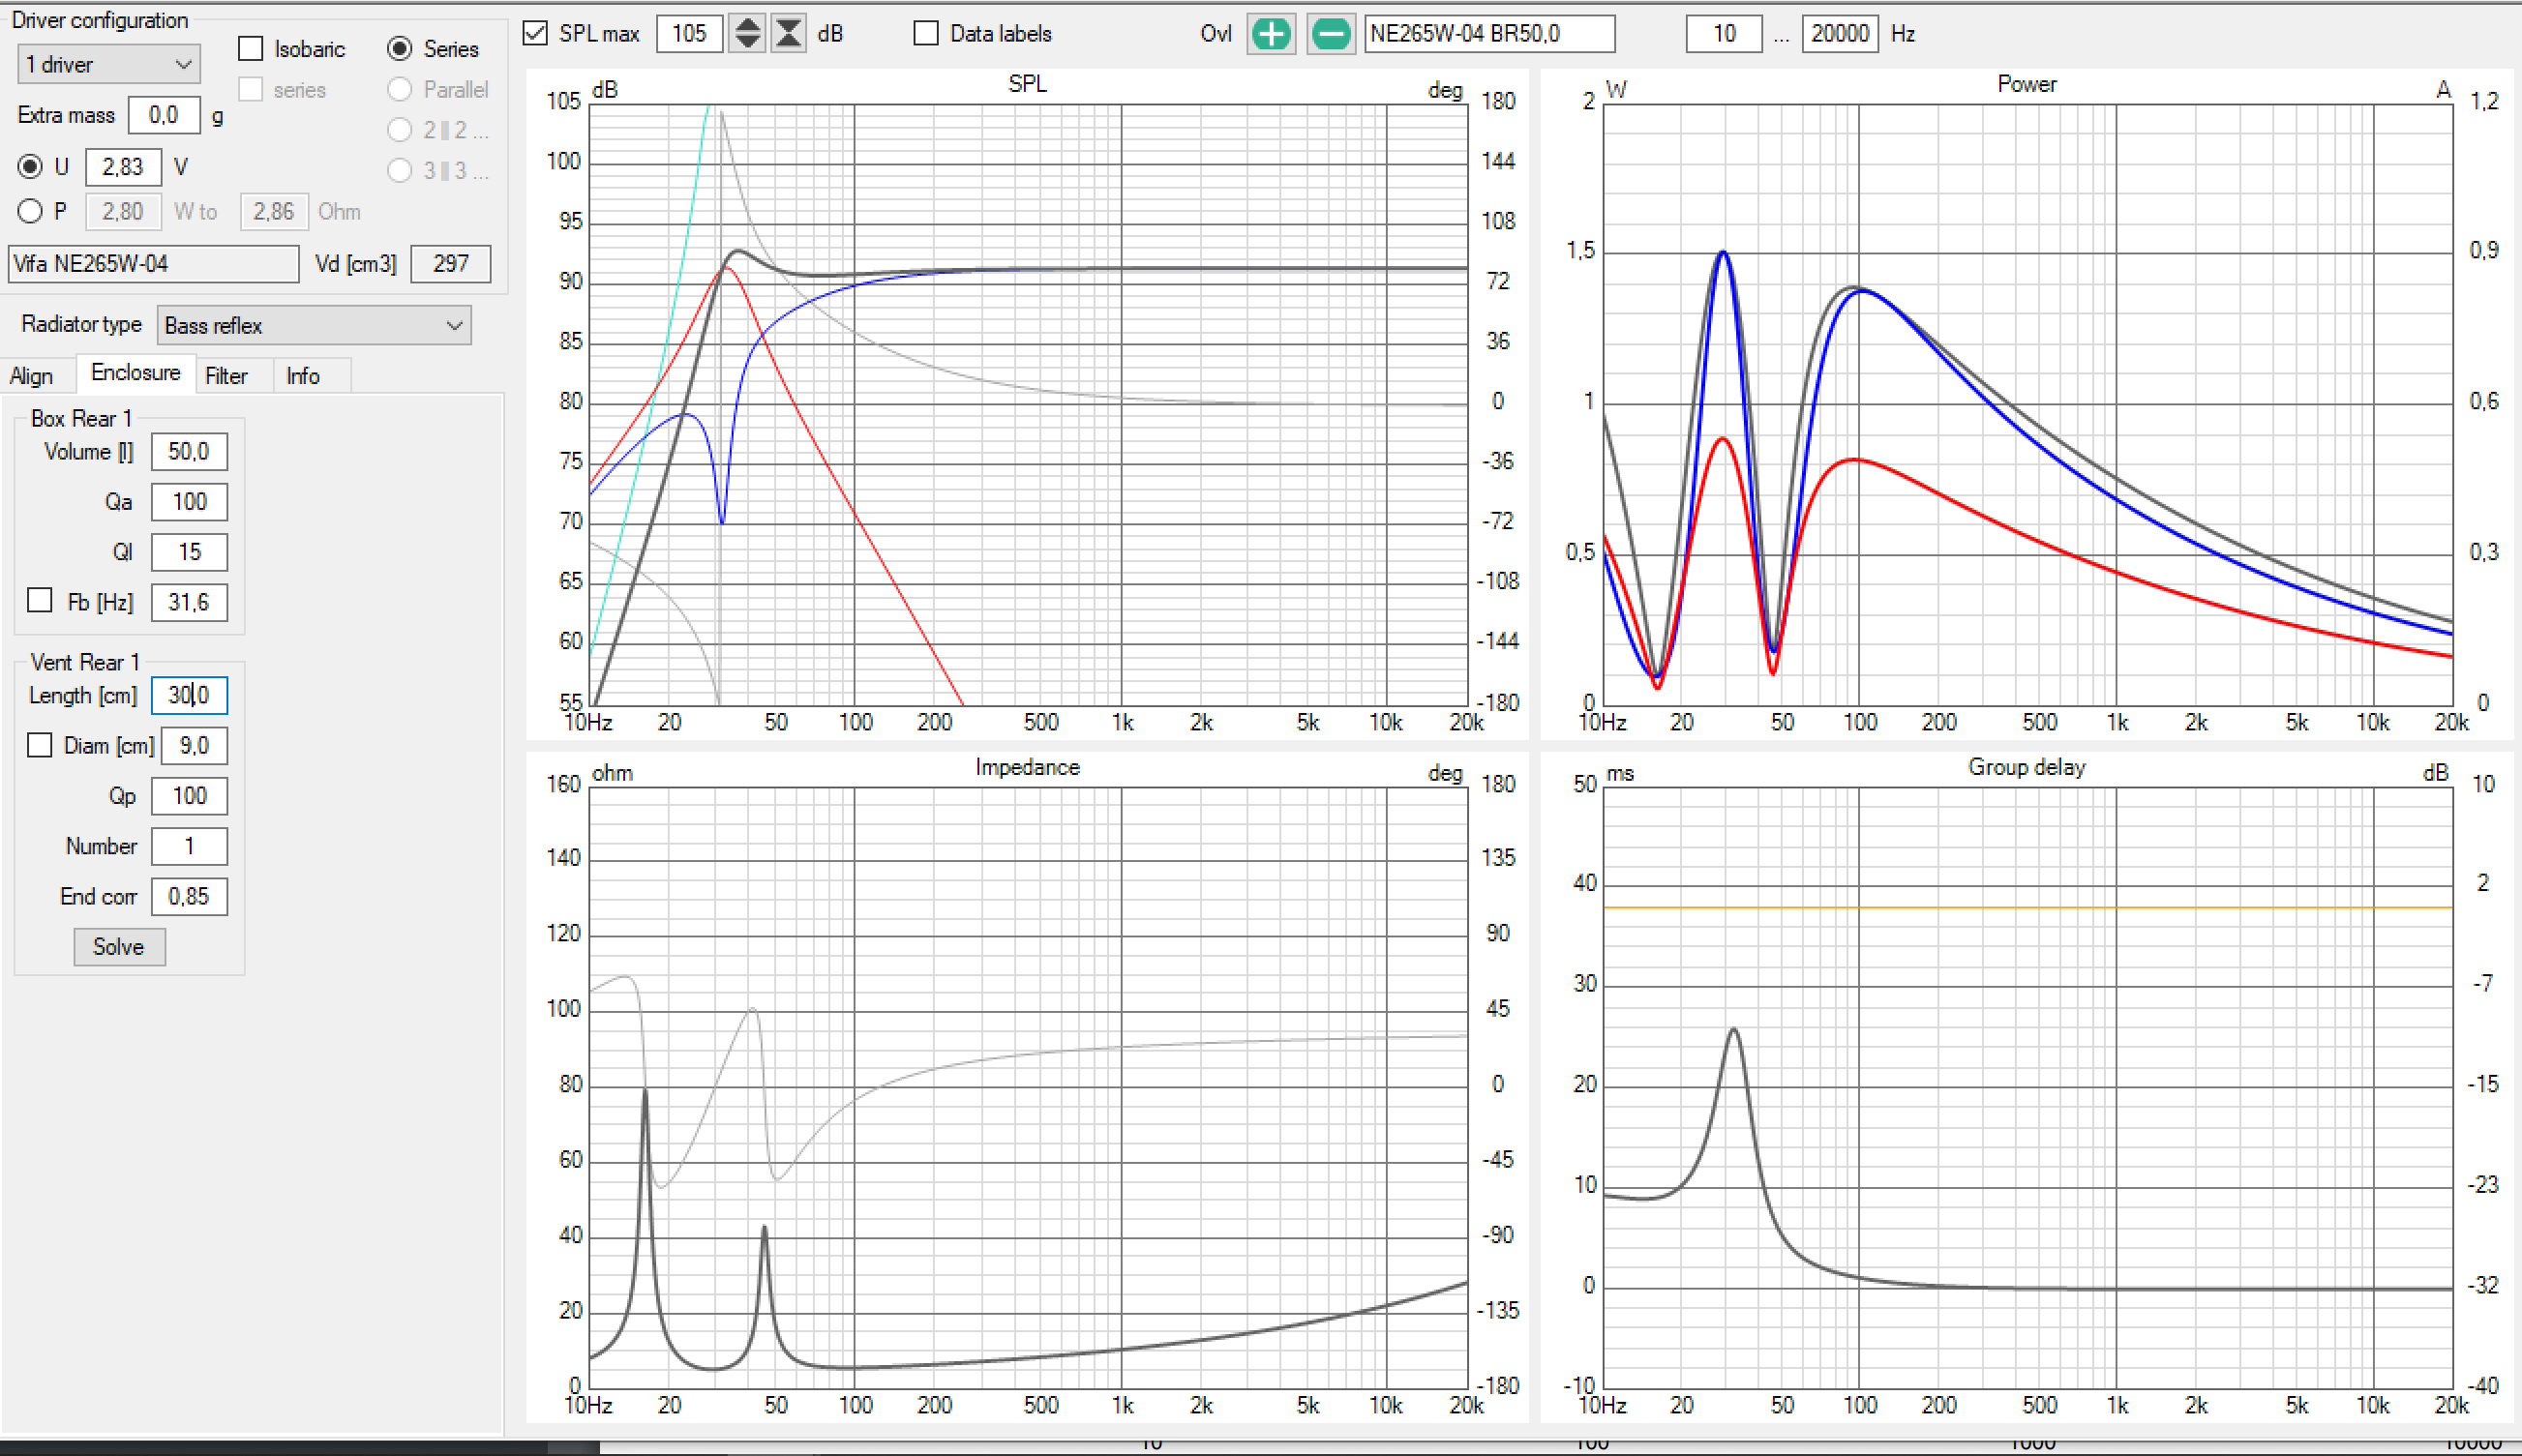Click the SPL max autoscale icon

coord(788,34)
